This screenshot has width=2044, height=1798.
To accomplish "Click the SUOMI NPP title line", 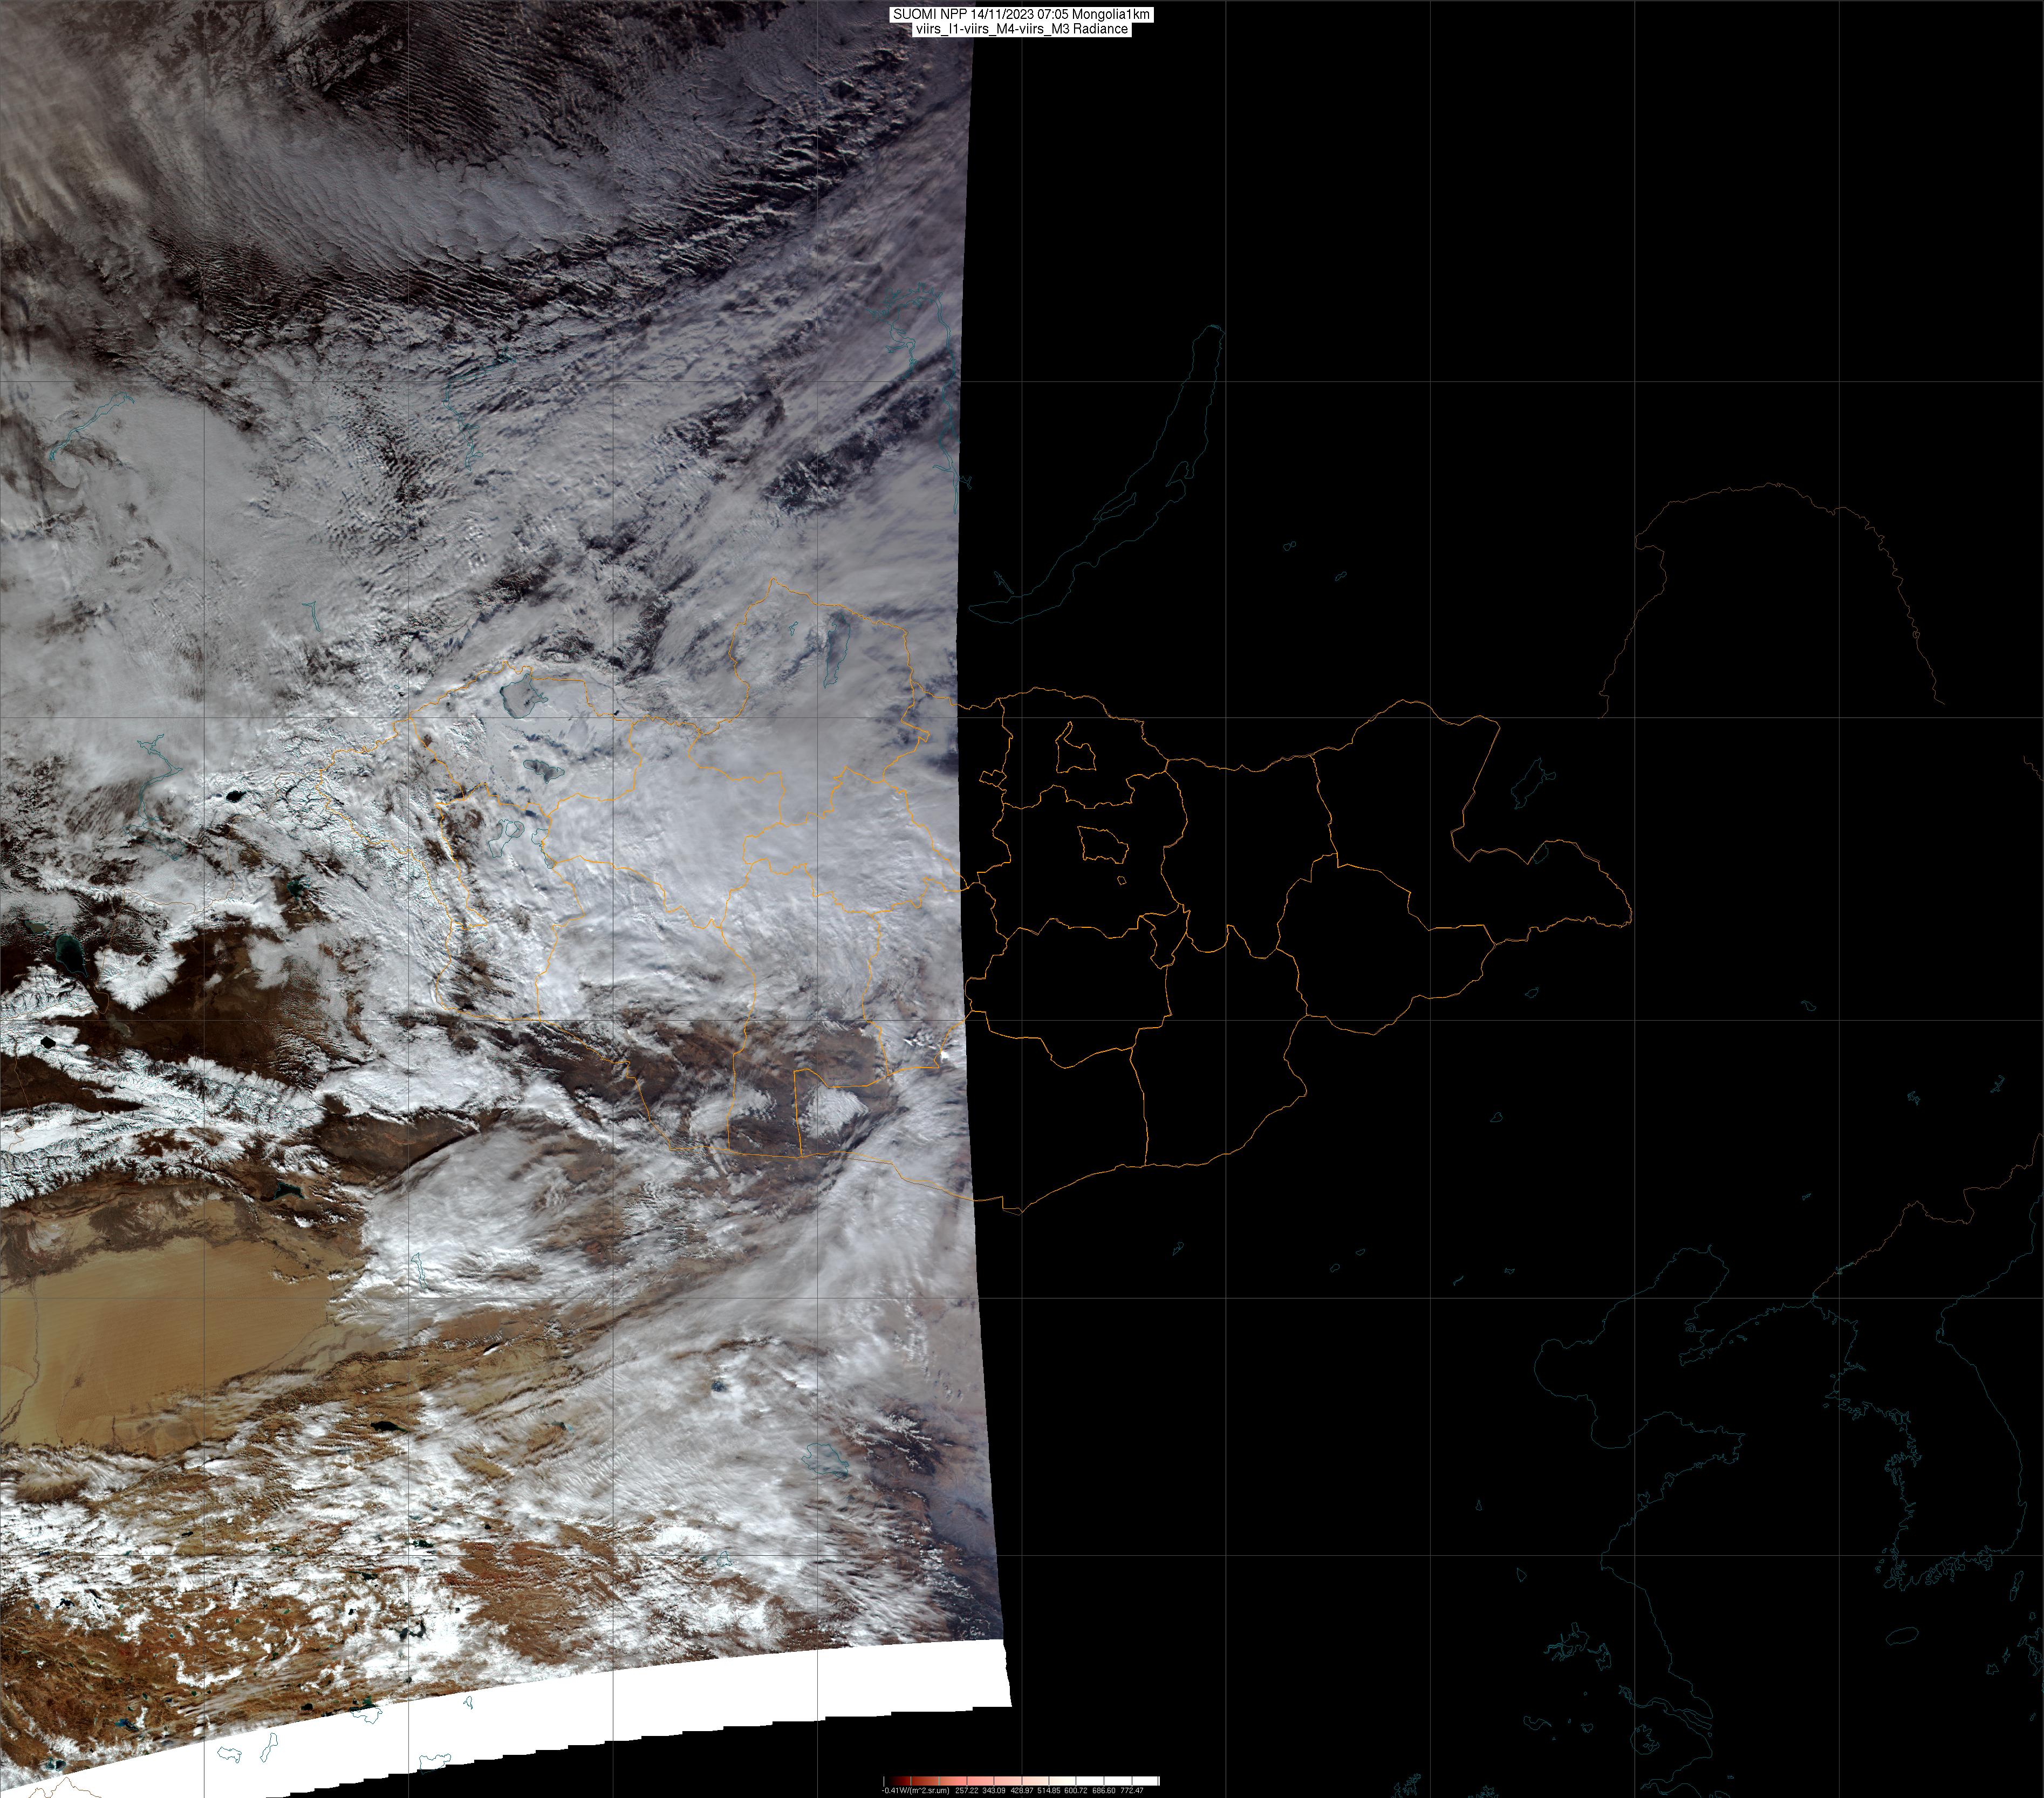I will pos(1021,14).
